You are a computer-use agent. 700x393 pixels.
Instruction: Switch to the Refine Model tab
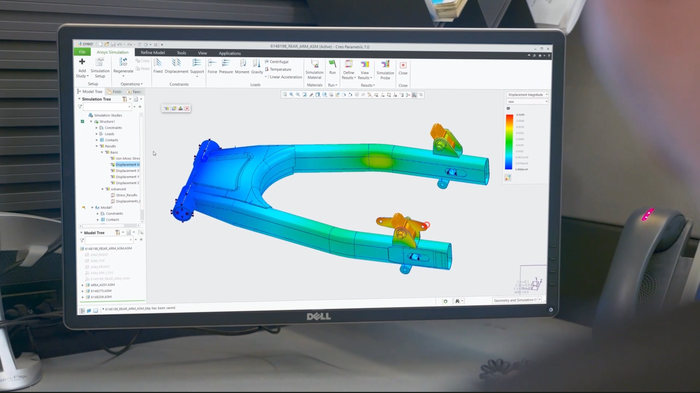click(x=153, y=53)
